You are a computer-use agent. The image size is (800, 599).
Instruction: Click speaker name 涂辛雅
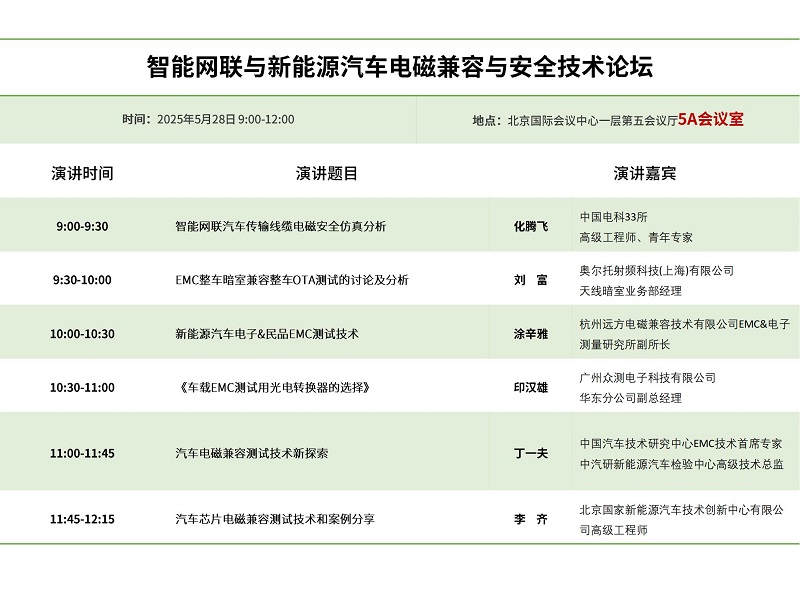coord(531,334)
